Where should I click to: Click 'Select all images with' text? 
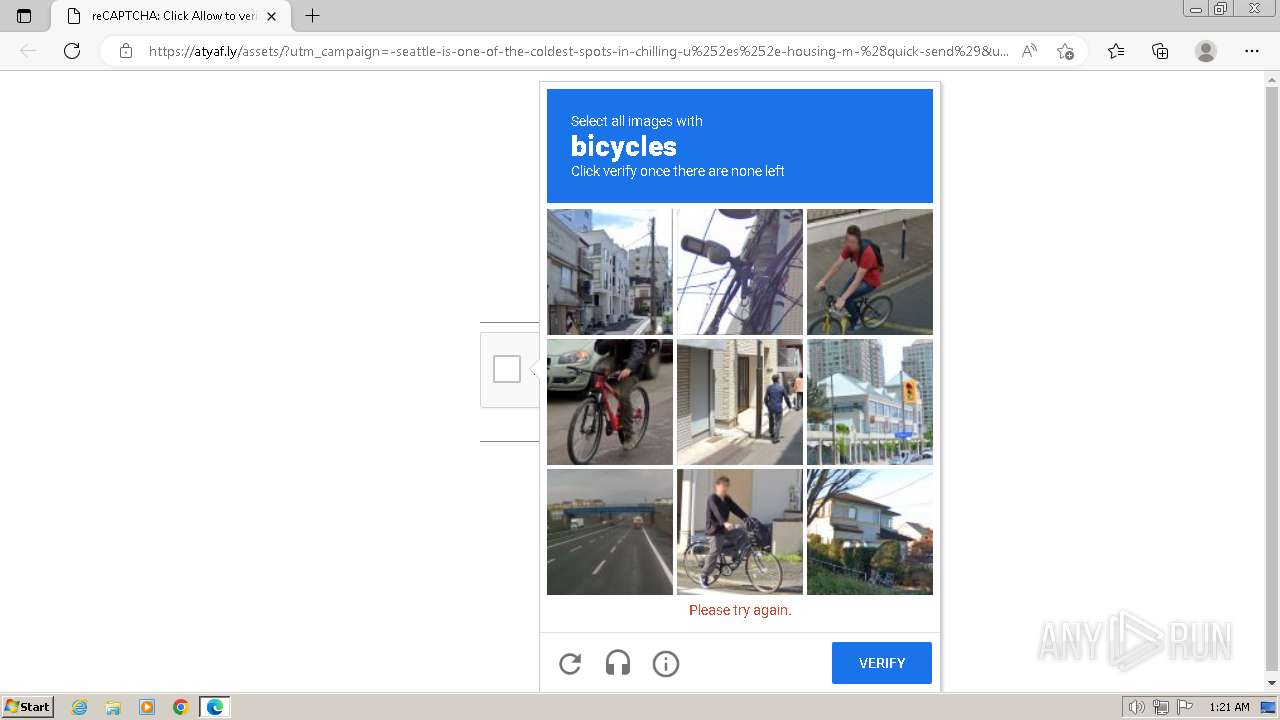pyautogui.click(x=637, y=121)
